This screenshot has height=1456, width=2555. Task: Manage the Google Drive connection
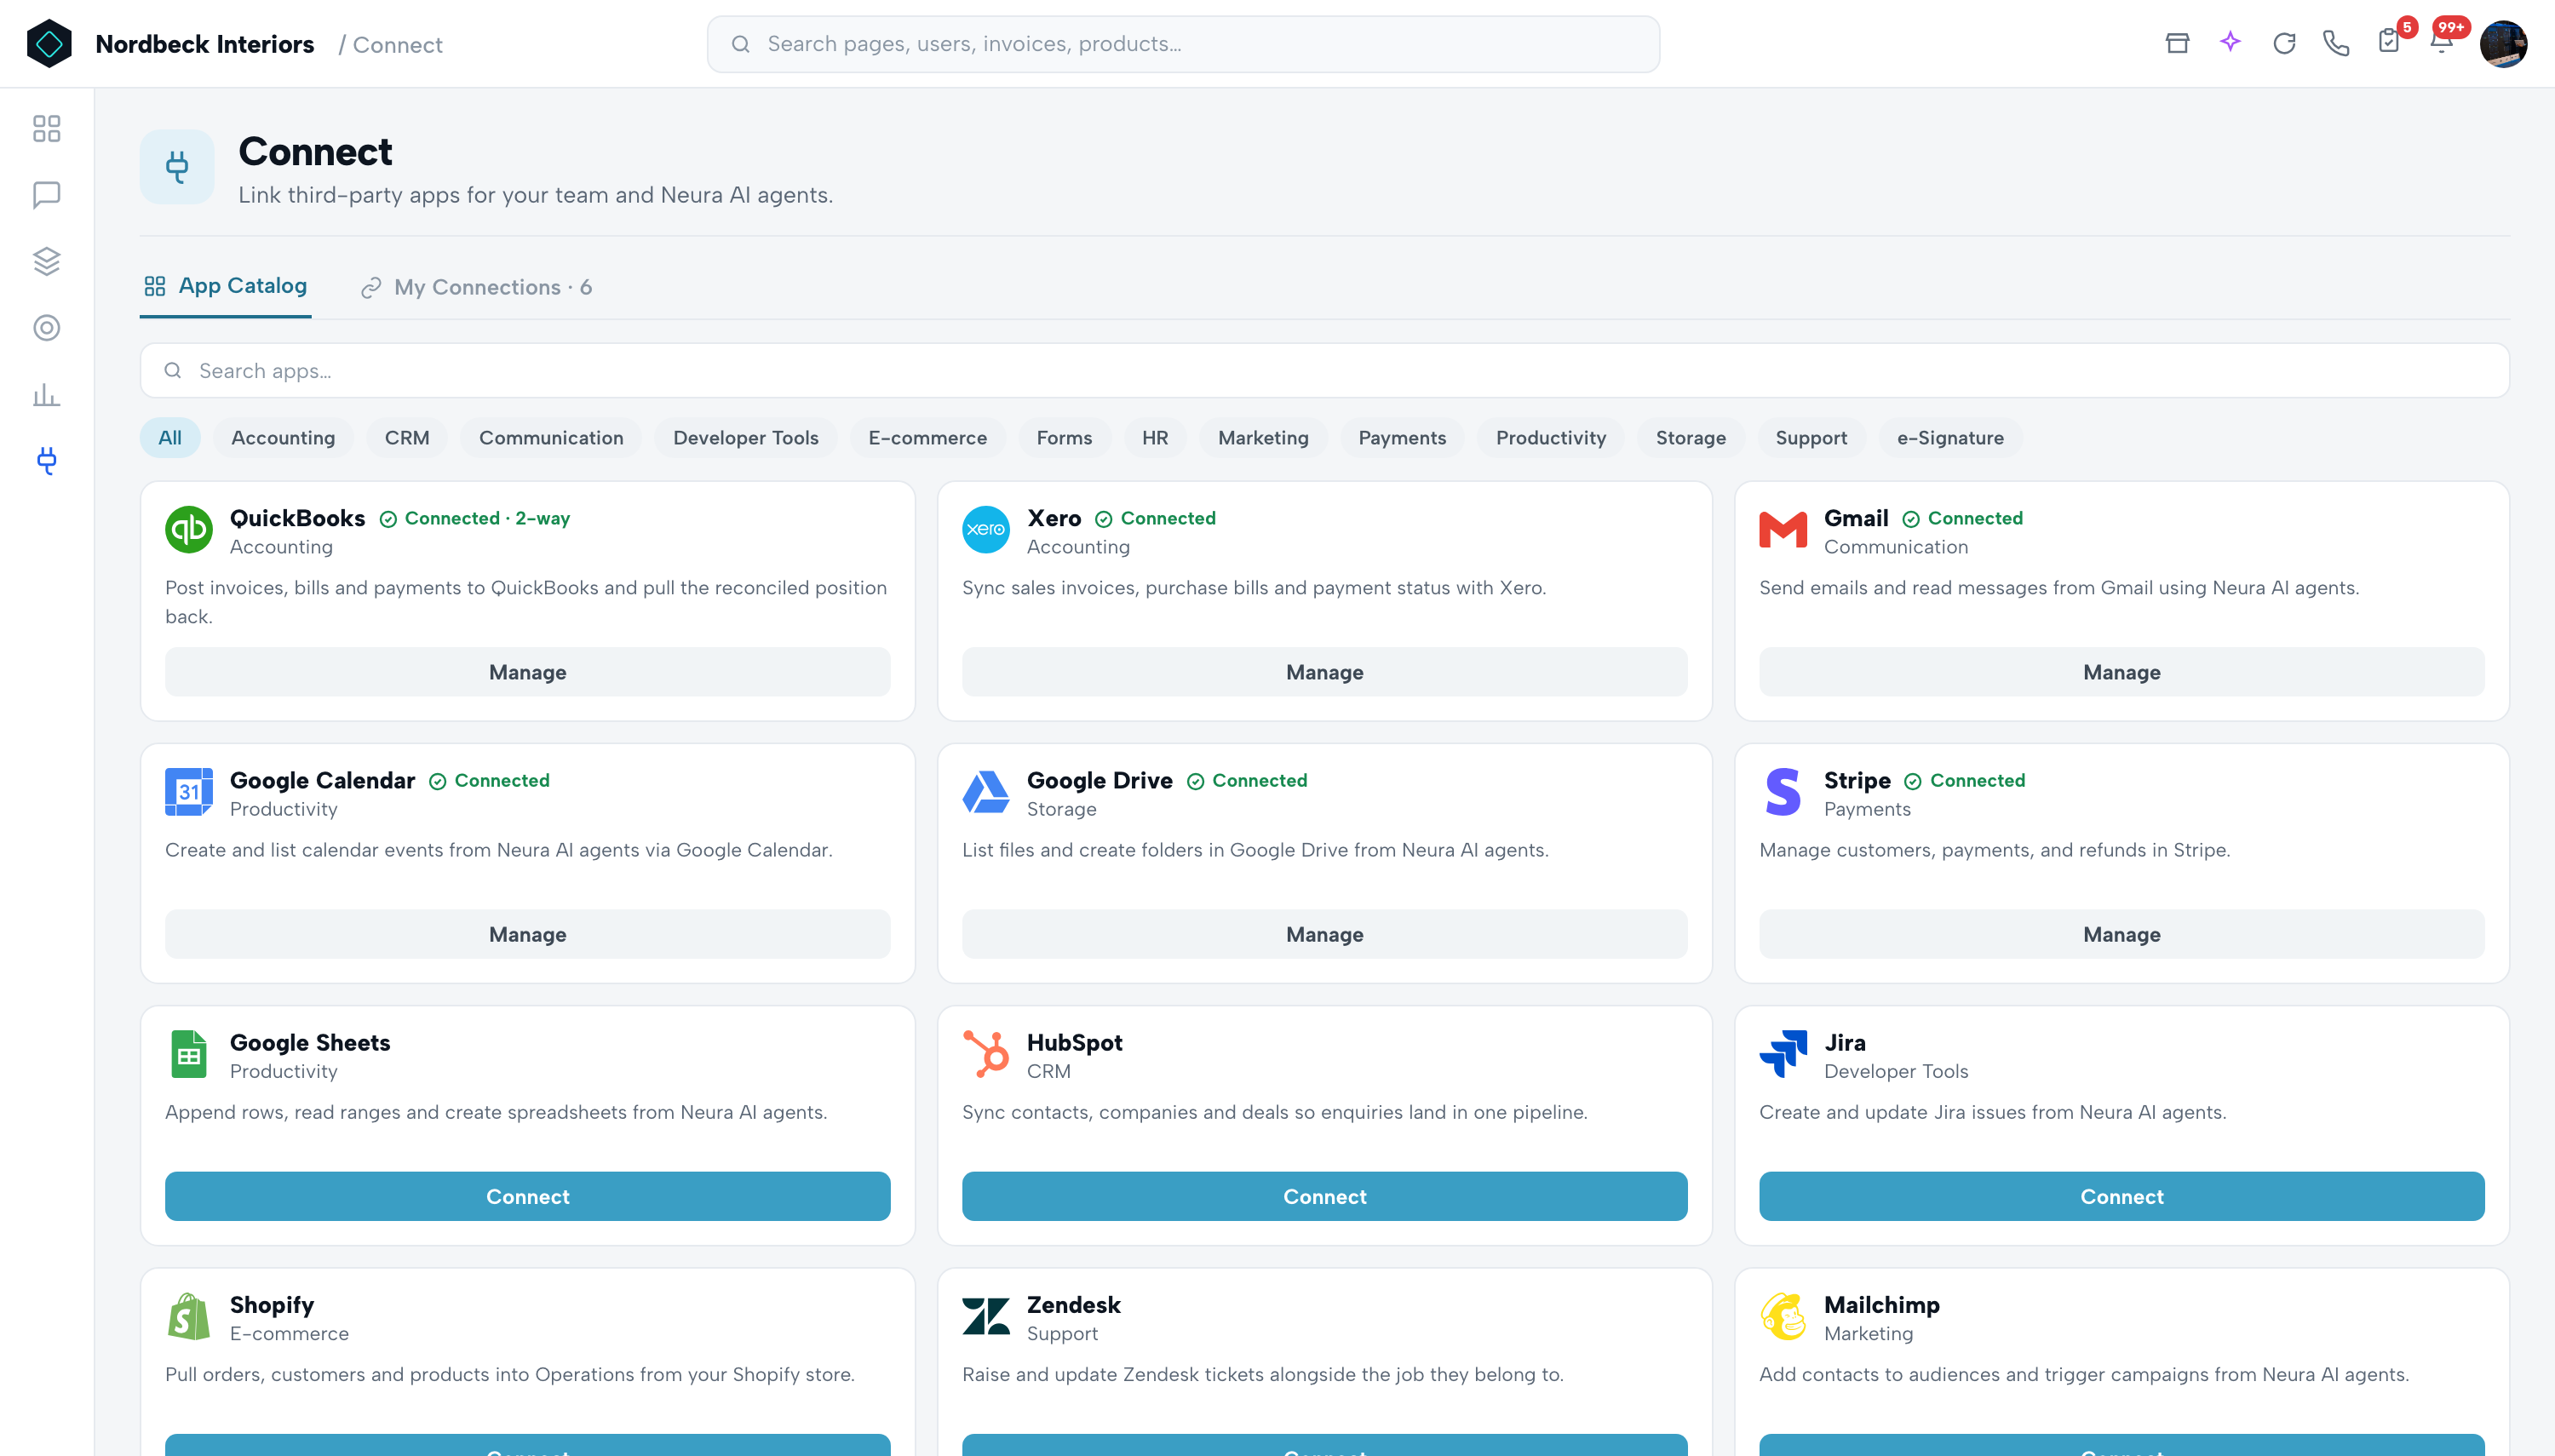(x=1324, y=934)
